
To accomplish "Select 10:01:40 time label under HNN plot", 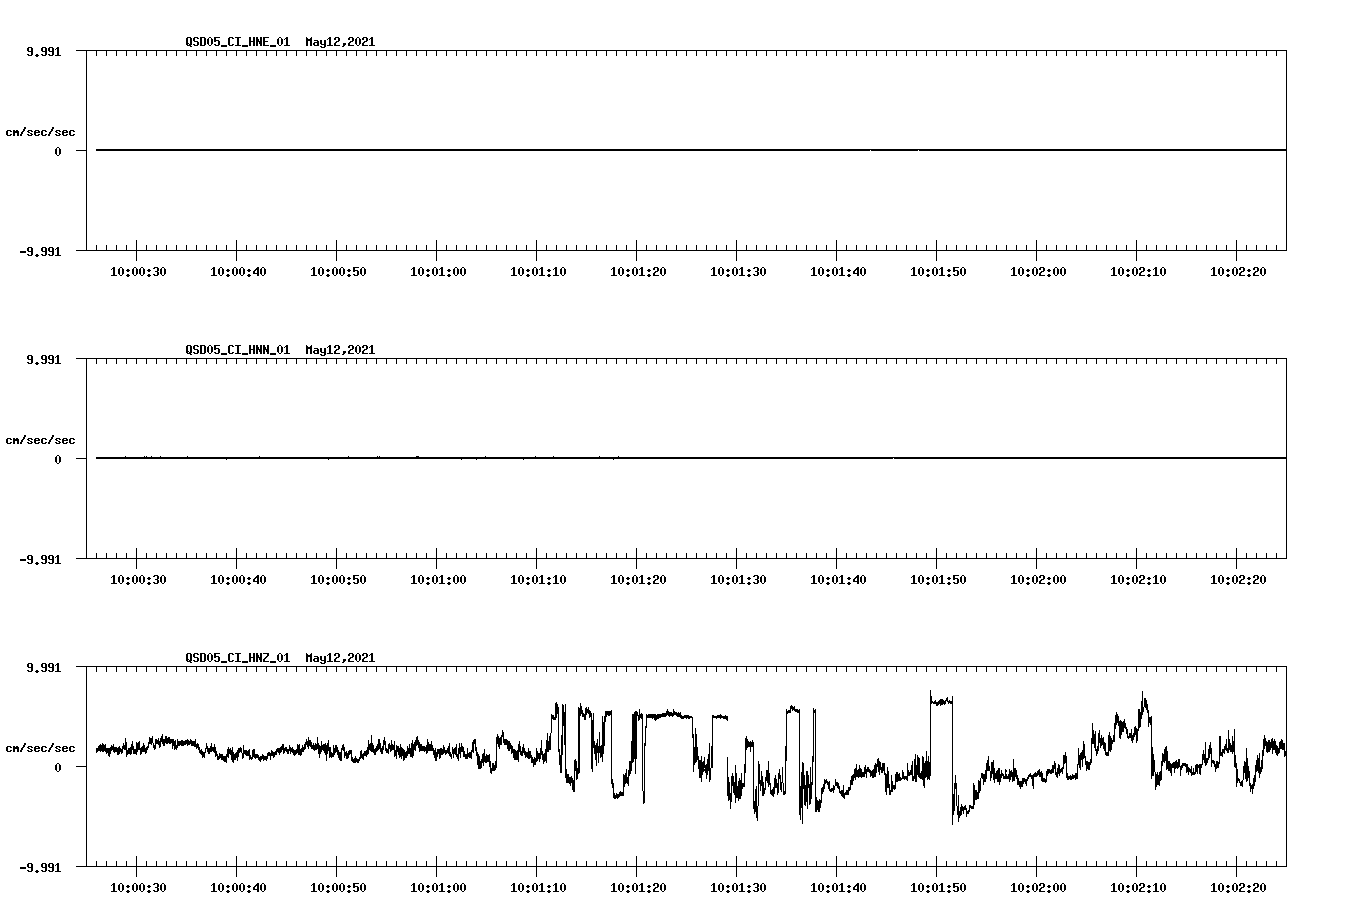I will 838,580.
